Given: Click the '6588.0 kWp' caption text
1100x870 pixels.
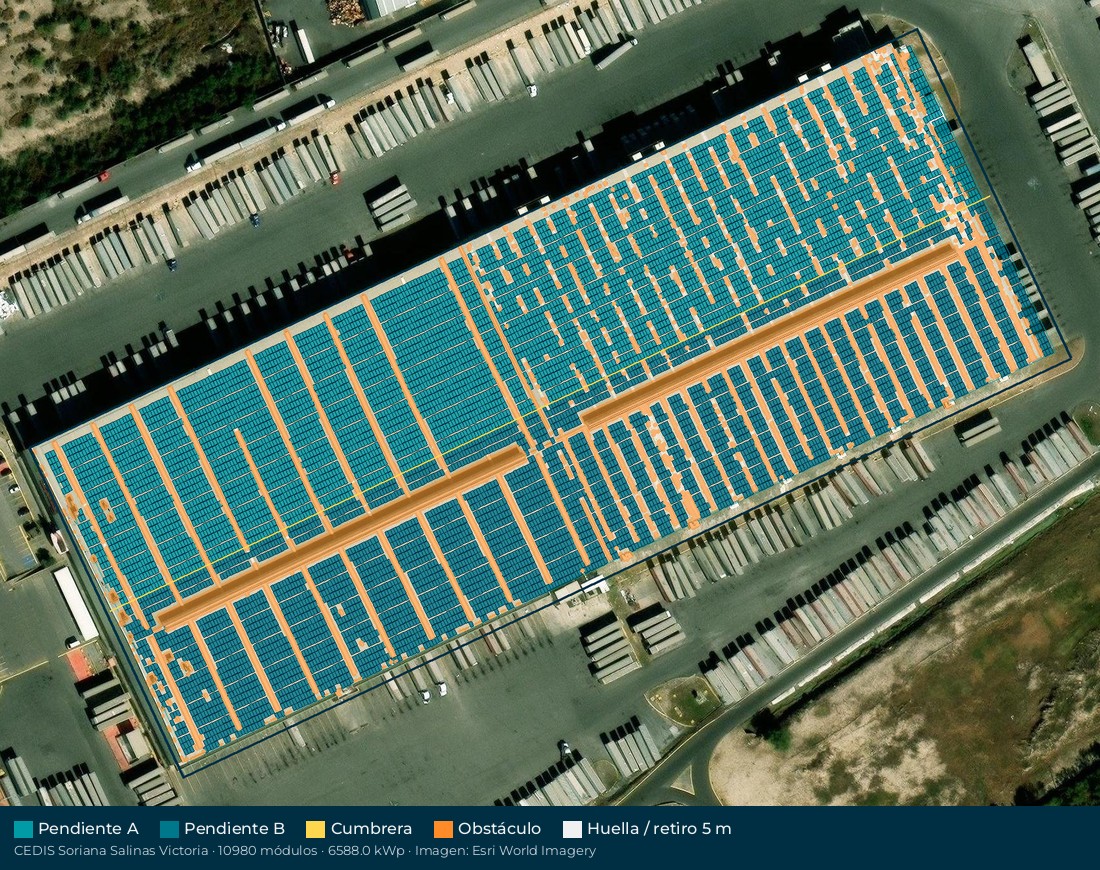Looking at the screenshot, I should coord(366,851).
